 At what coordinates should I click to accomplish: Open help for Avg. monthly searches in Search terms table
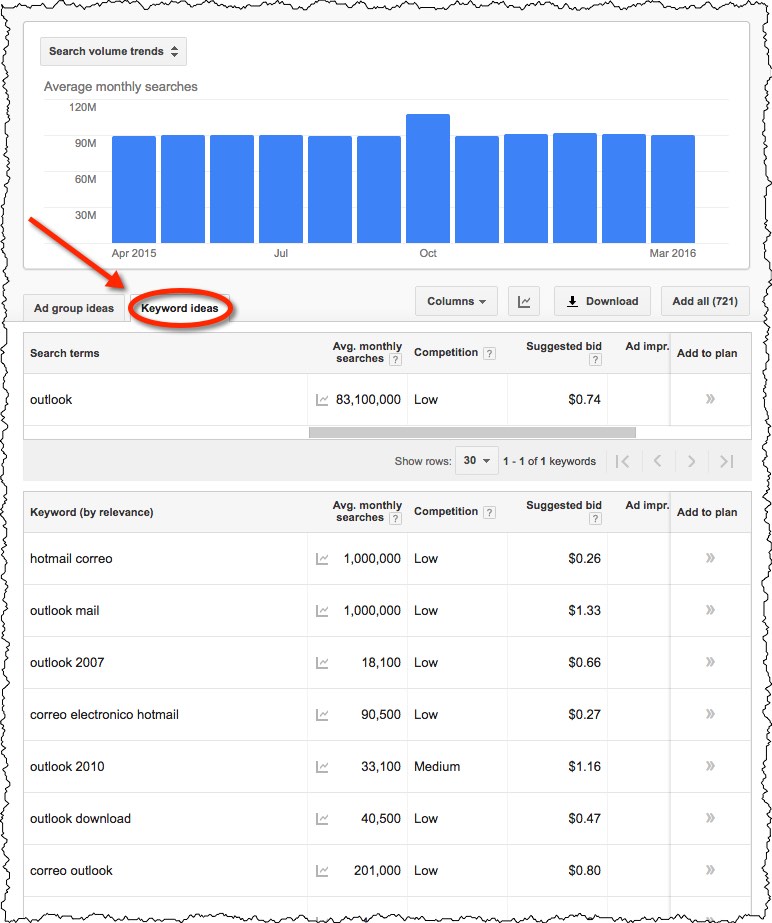tap(396, 359)
